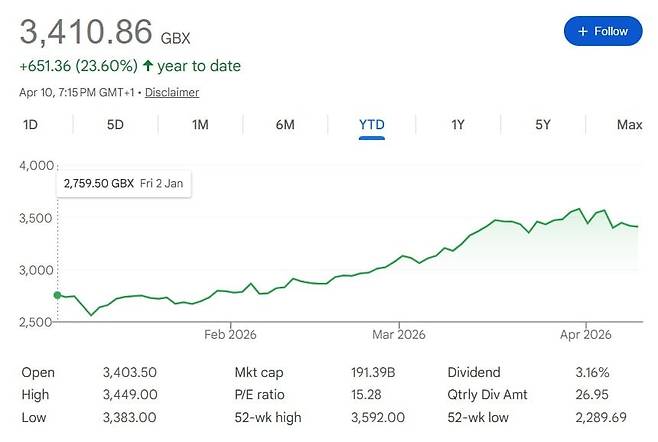Click the Mar 2026 axis label
The width and height of the screenshot is (658, 442).
tap(398, 335)
